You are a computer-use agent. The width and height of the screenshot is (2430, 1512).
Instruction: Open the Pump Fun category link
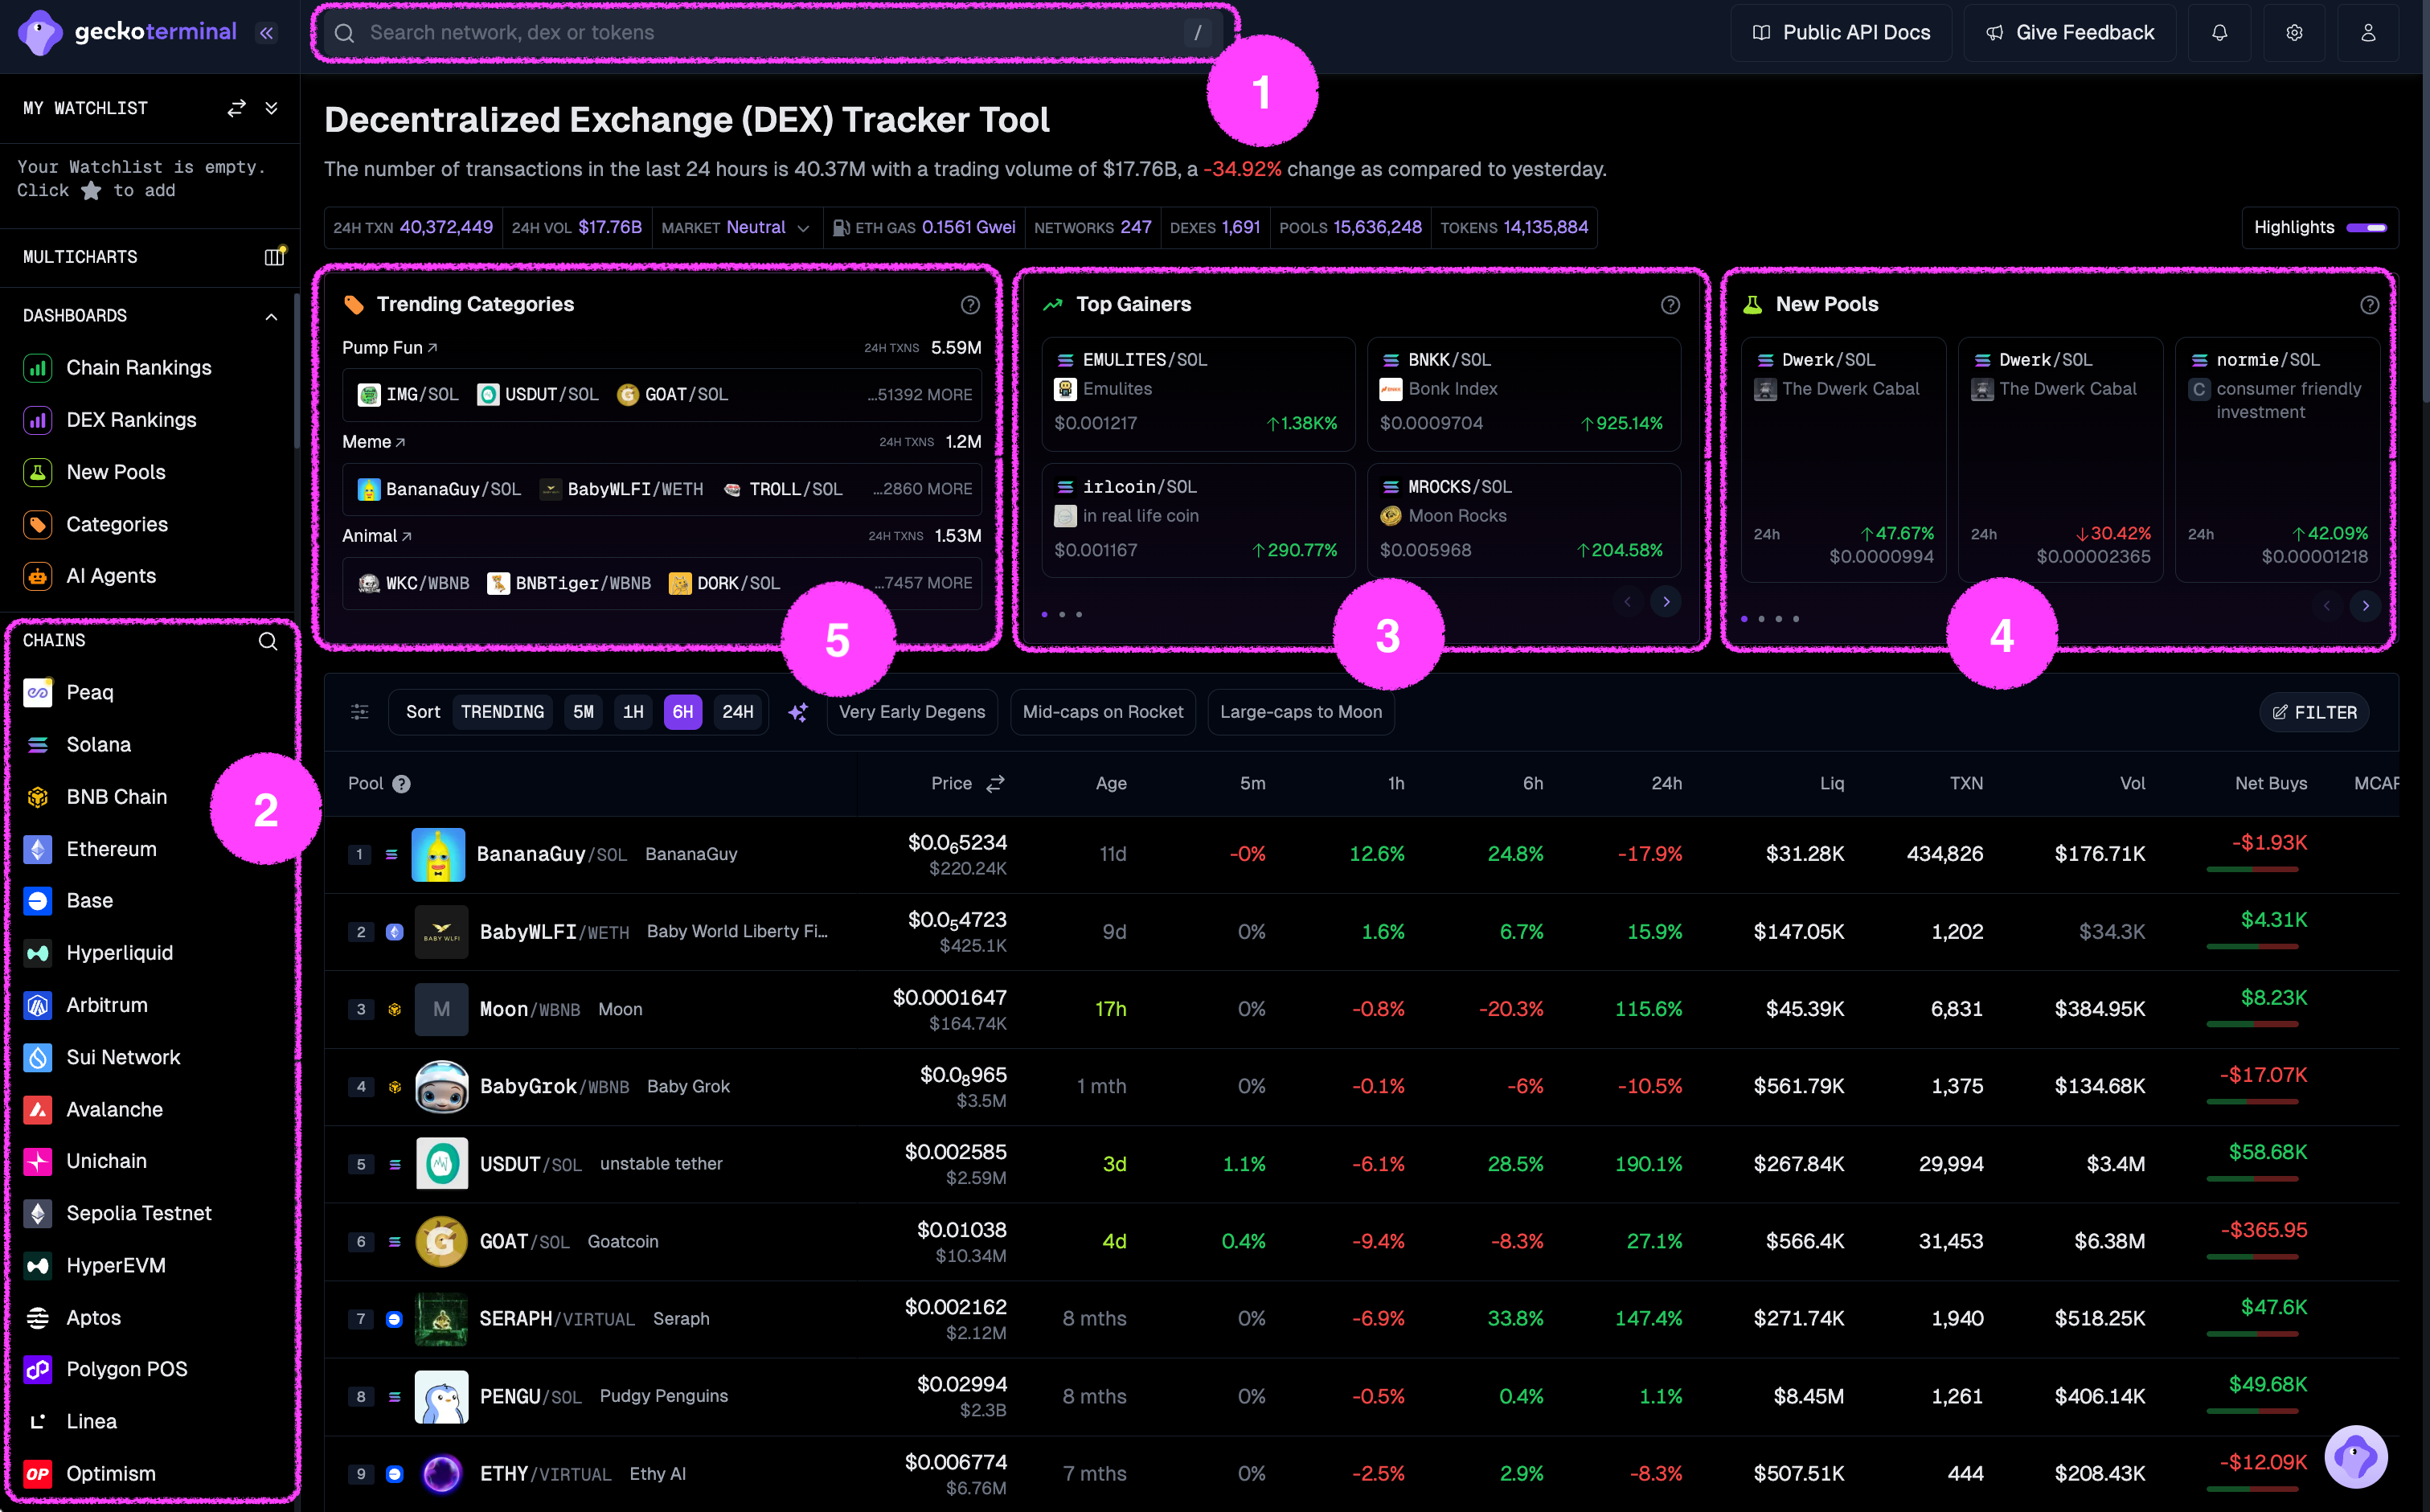(x=390, y=348)
